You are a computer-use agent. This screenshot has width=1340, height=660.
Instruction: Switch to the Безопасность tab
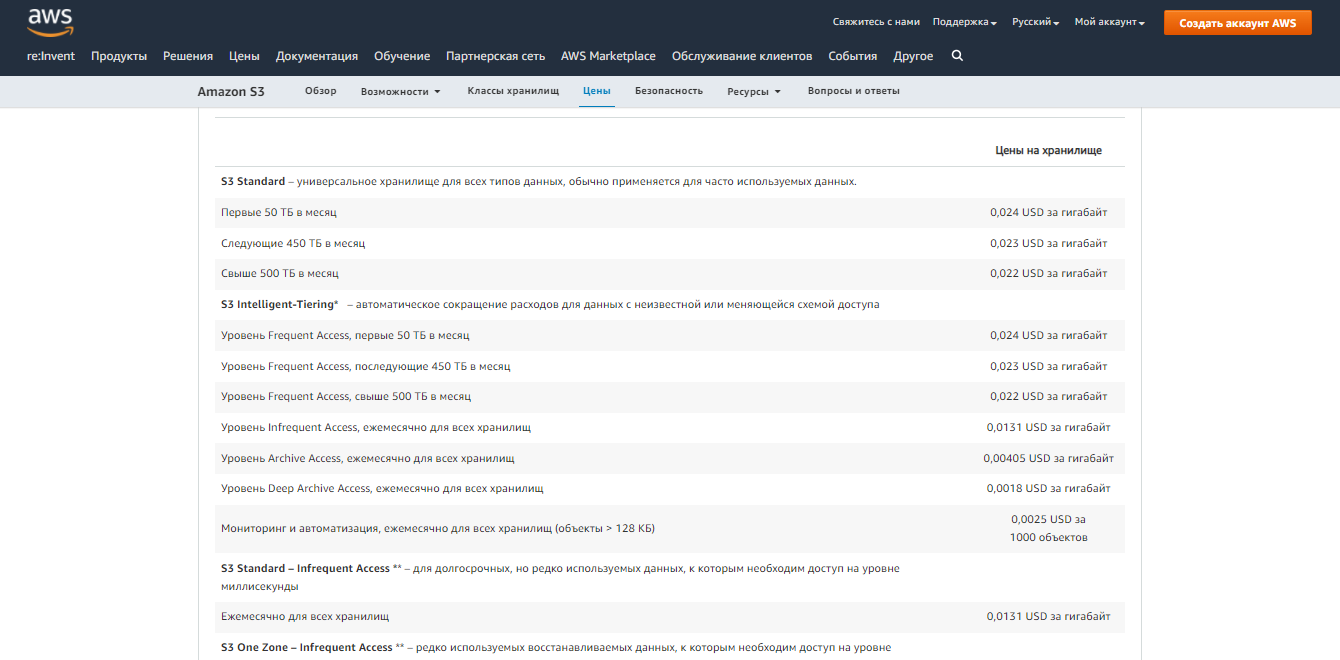(x=669, y=91)
